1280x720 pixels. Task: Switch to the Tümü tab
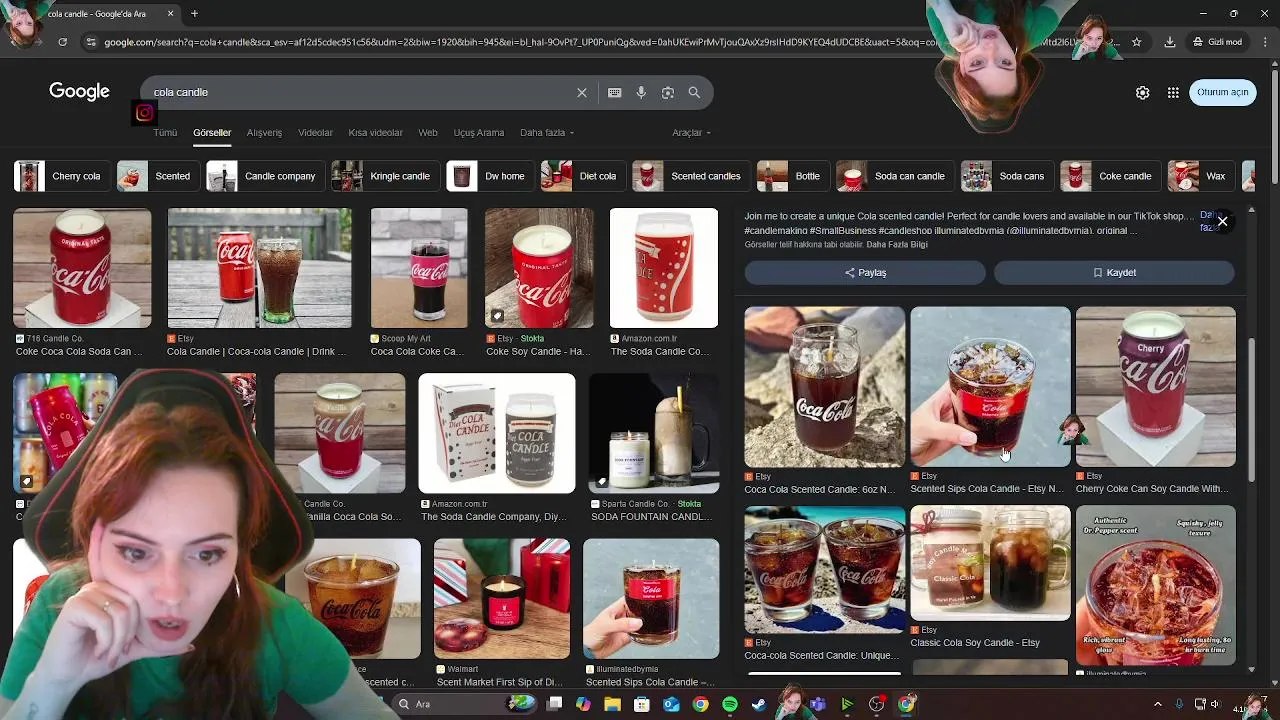pyautogui.click(x=165, y=133)
